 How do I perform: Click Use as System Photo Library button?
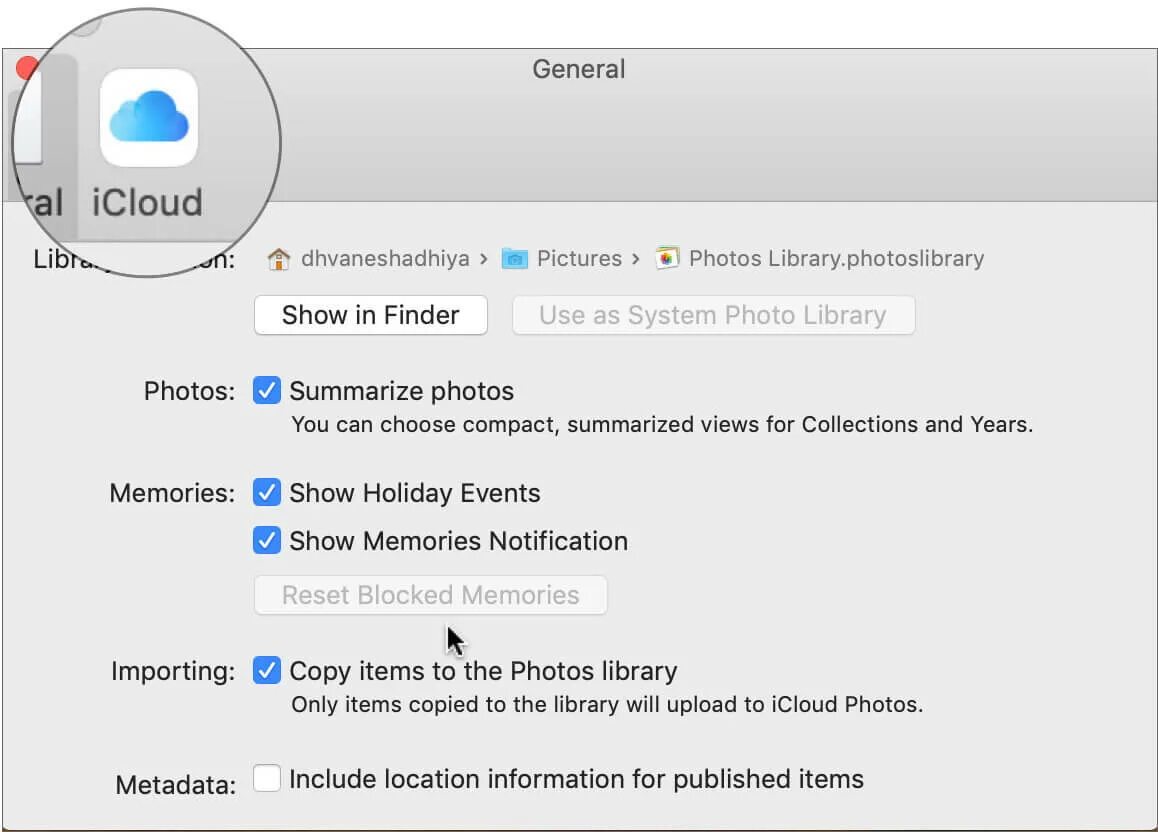[x=713, y=315]
